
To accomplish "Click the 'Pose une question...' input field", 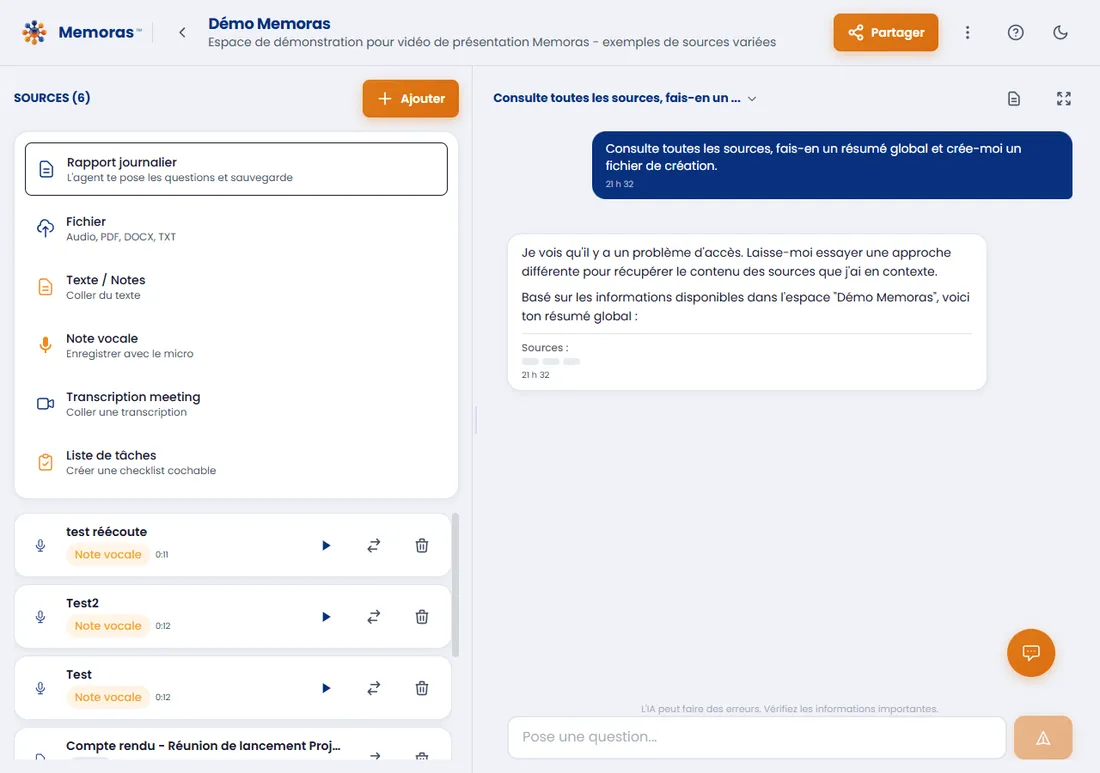I will pos(757,737).
